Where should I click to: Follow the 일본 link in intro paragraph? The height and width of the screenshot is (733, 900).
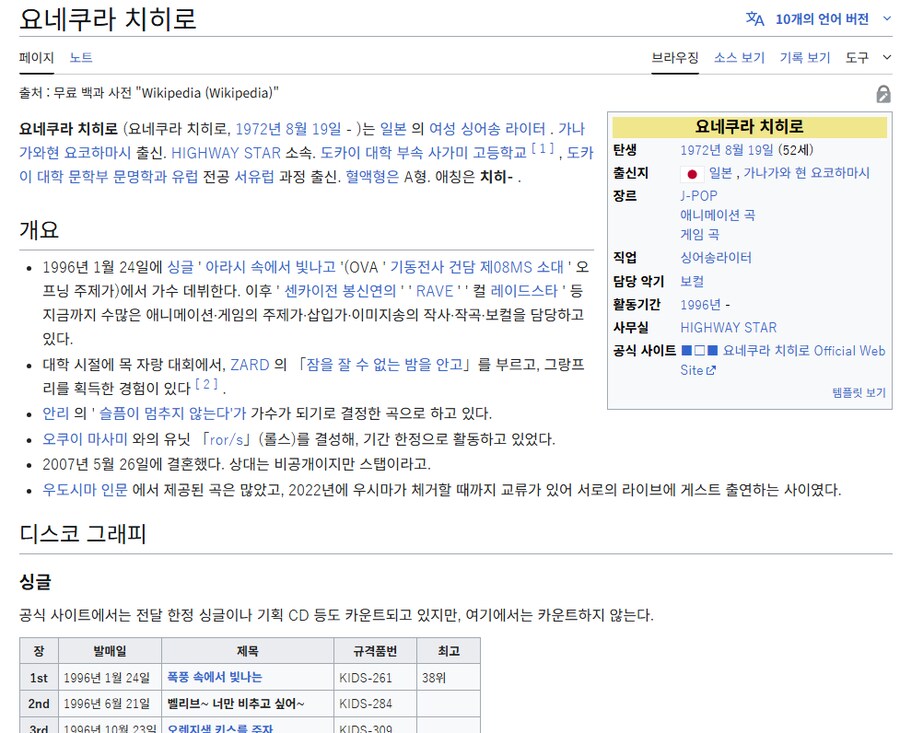pos(393,129)
